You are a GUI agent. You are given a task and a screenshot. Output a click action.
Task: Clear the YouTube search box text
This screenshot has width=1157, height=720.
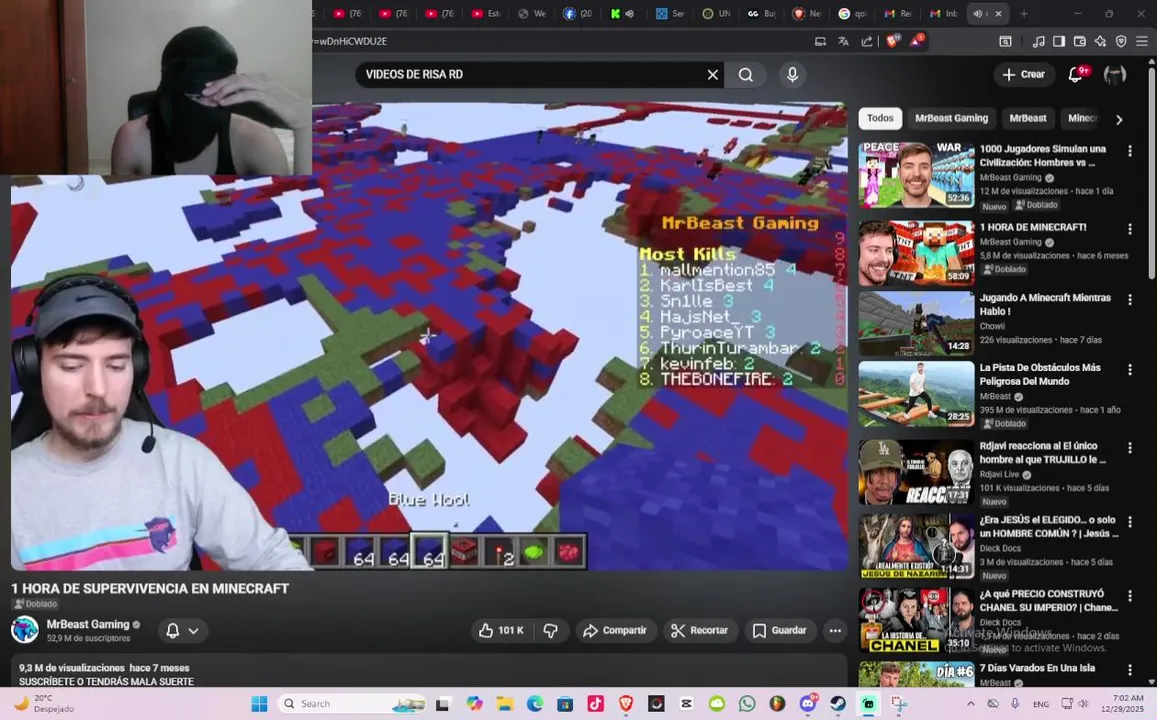coord(713,75)
